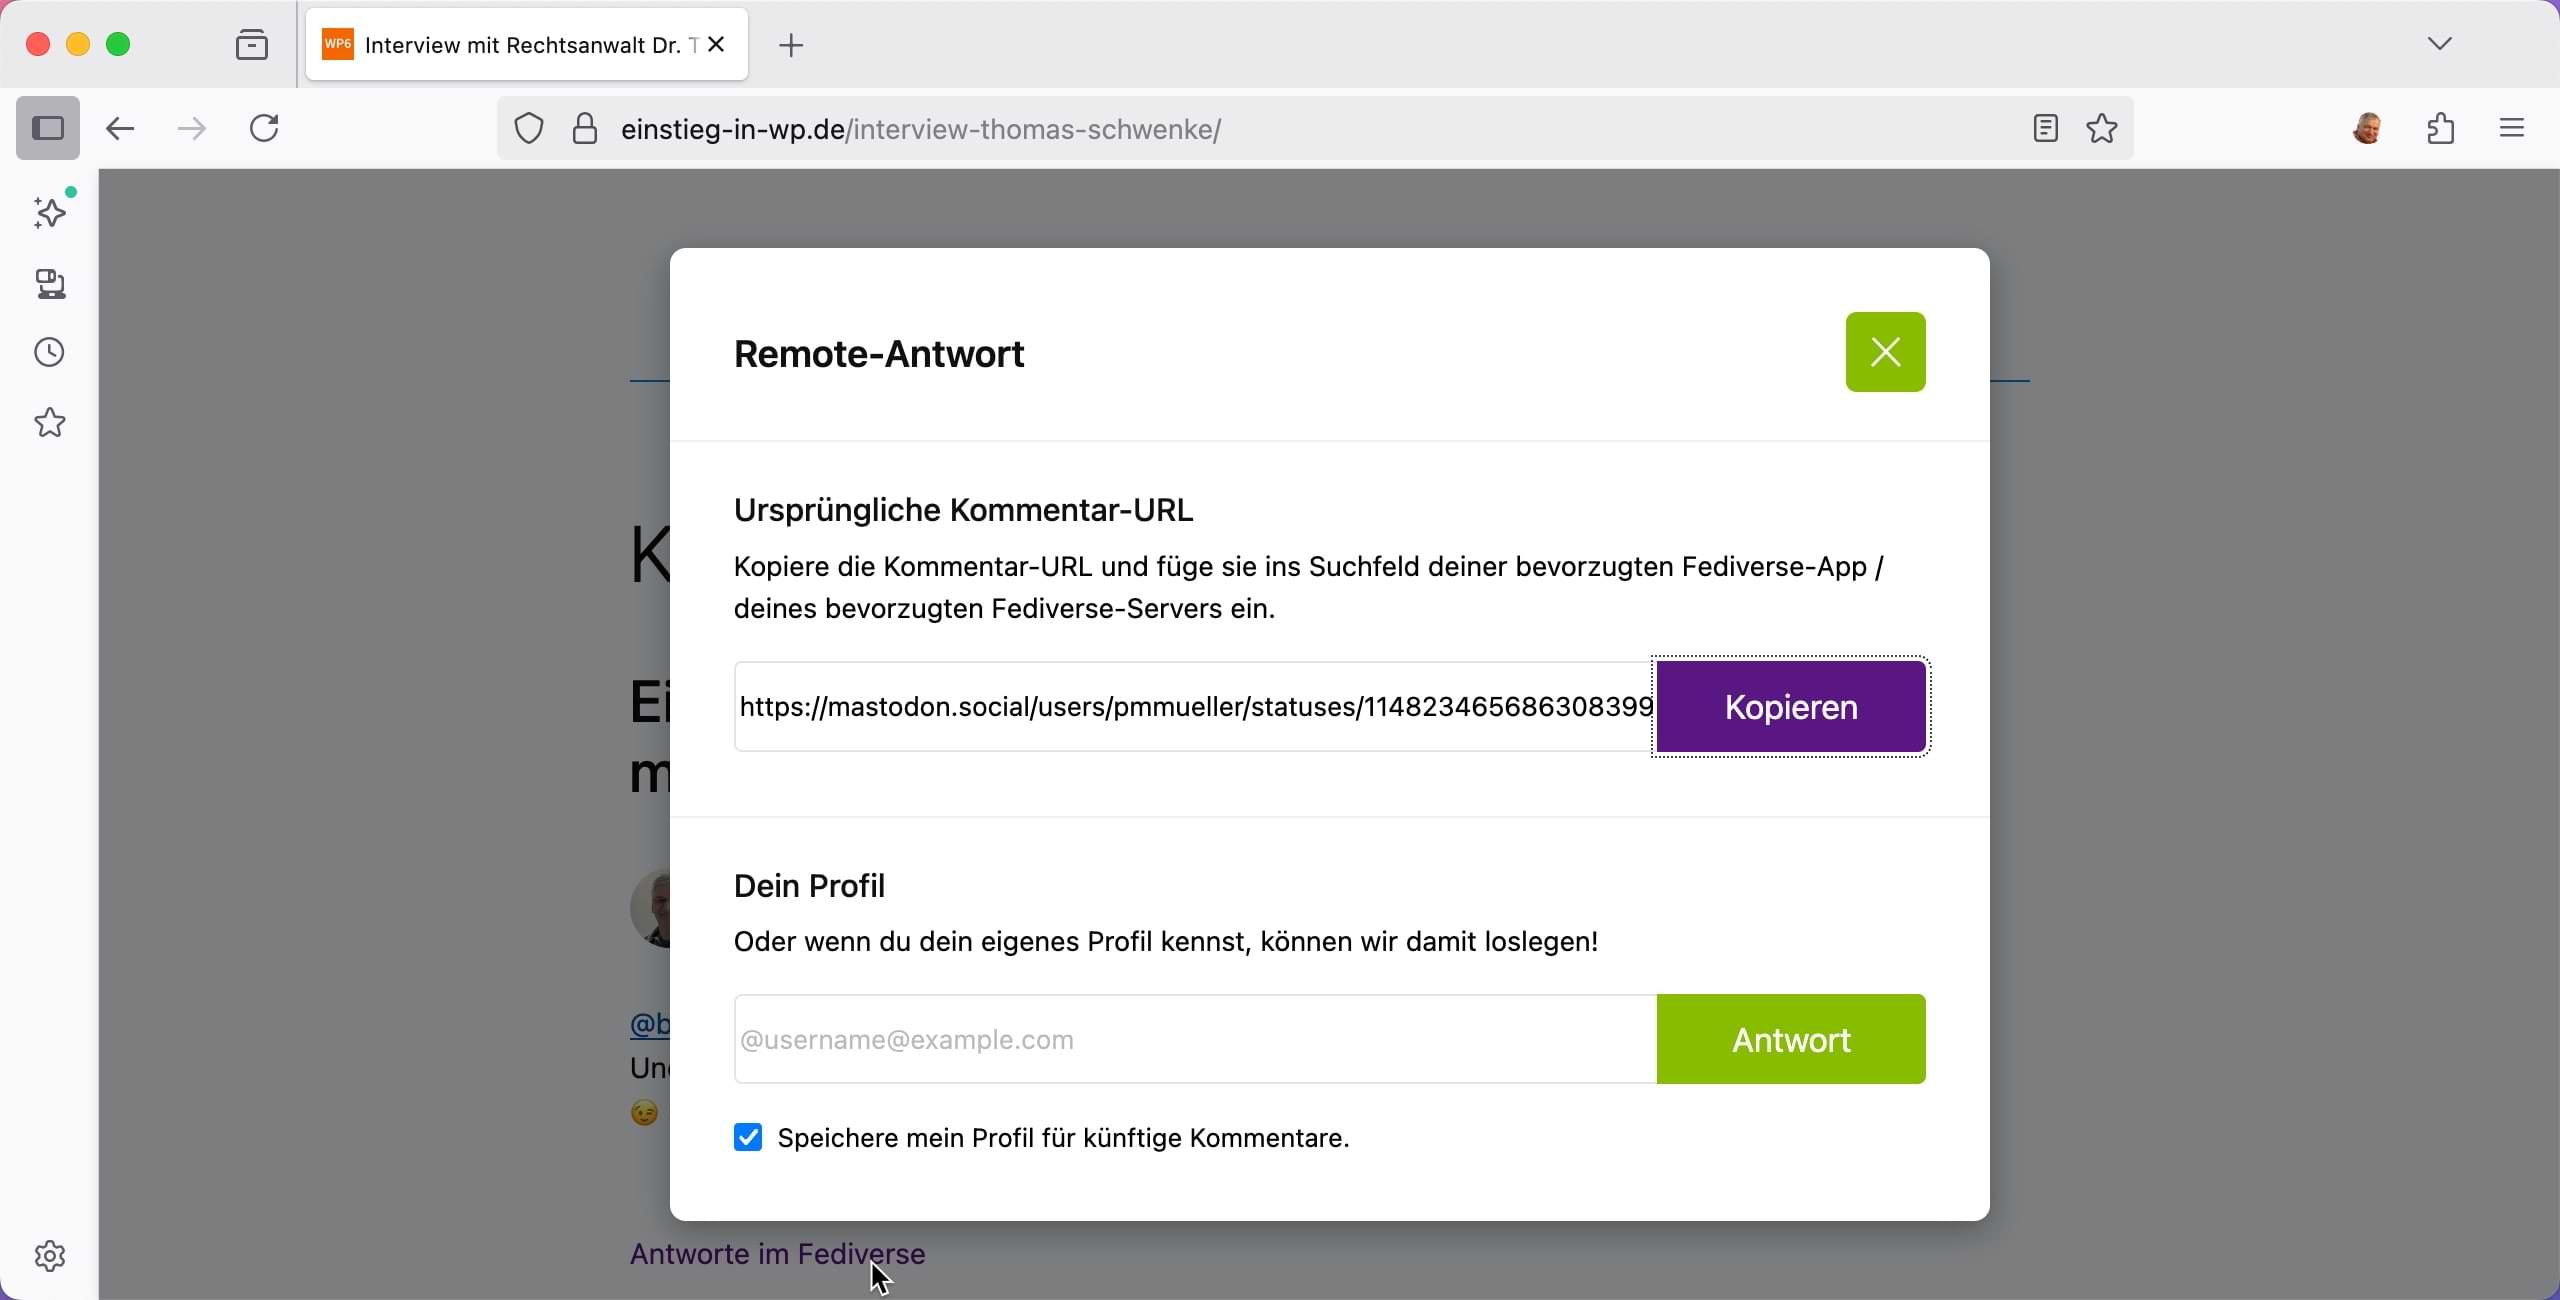Open the application hamburger menu

click(x=2512, y=129)
